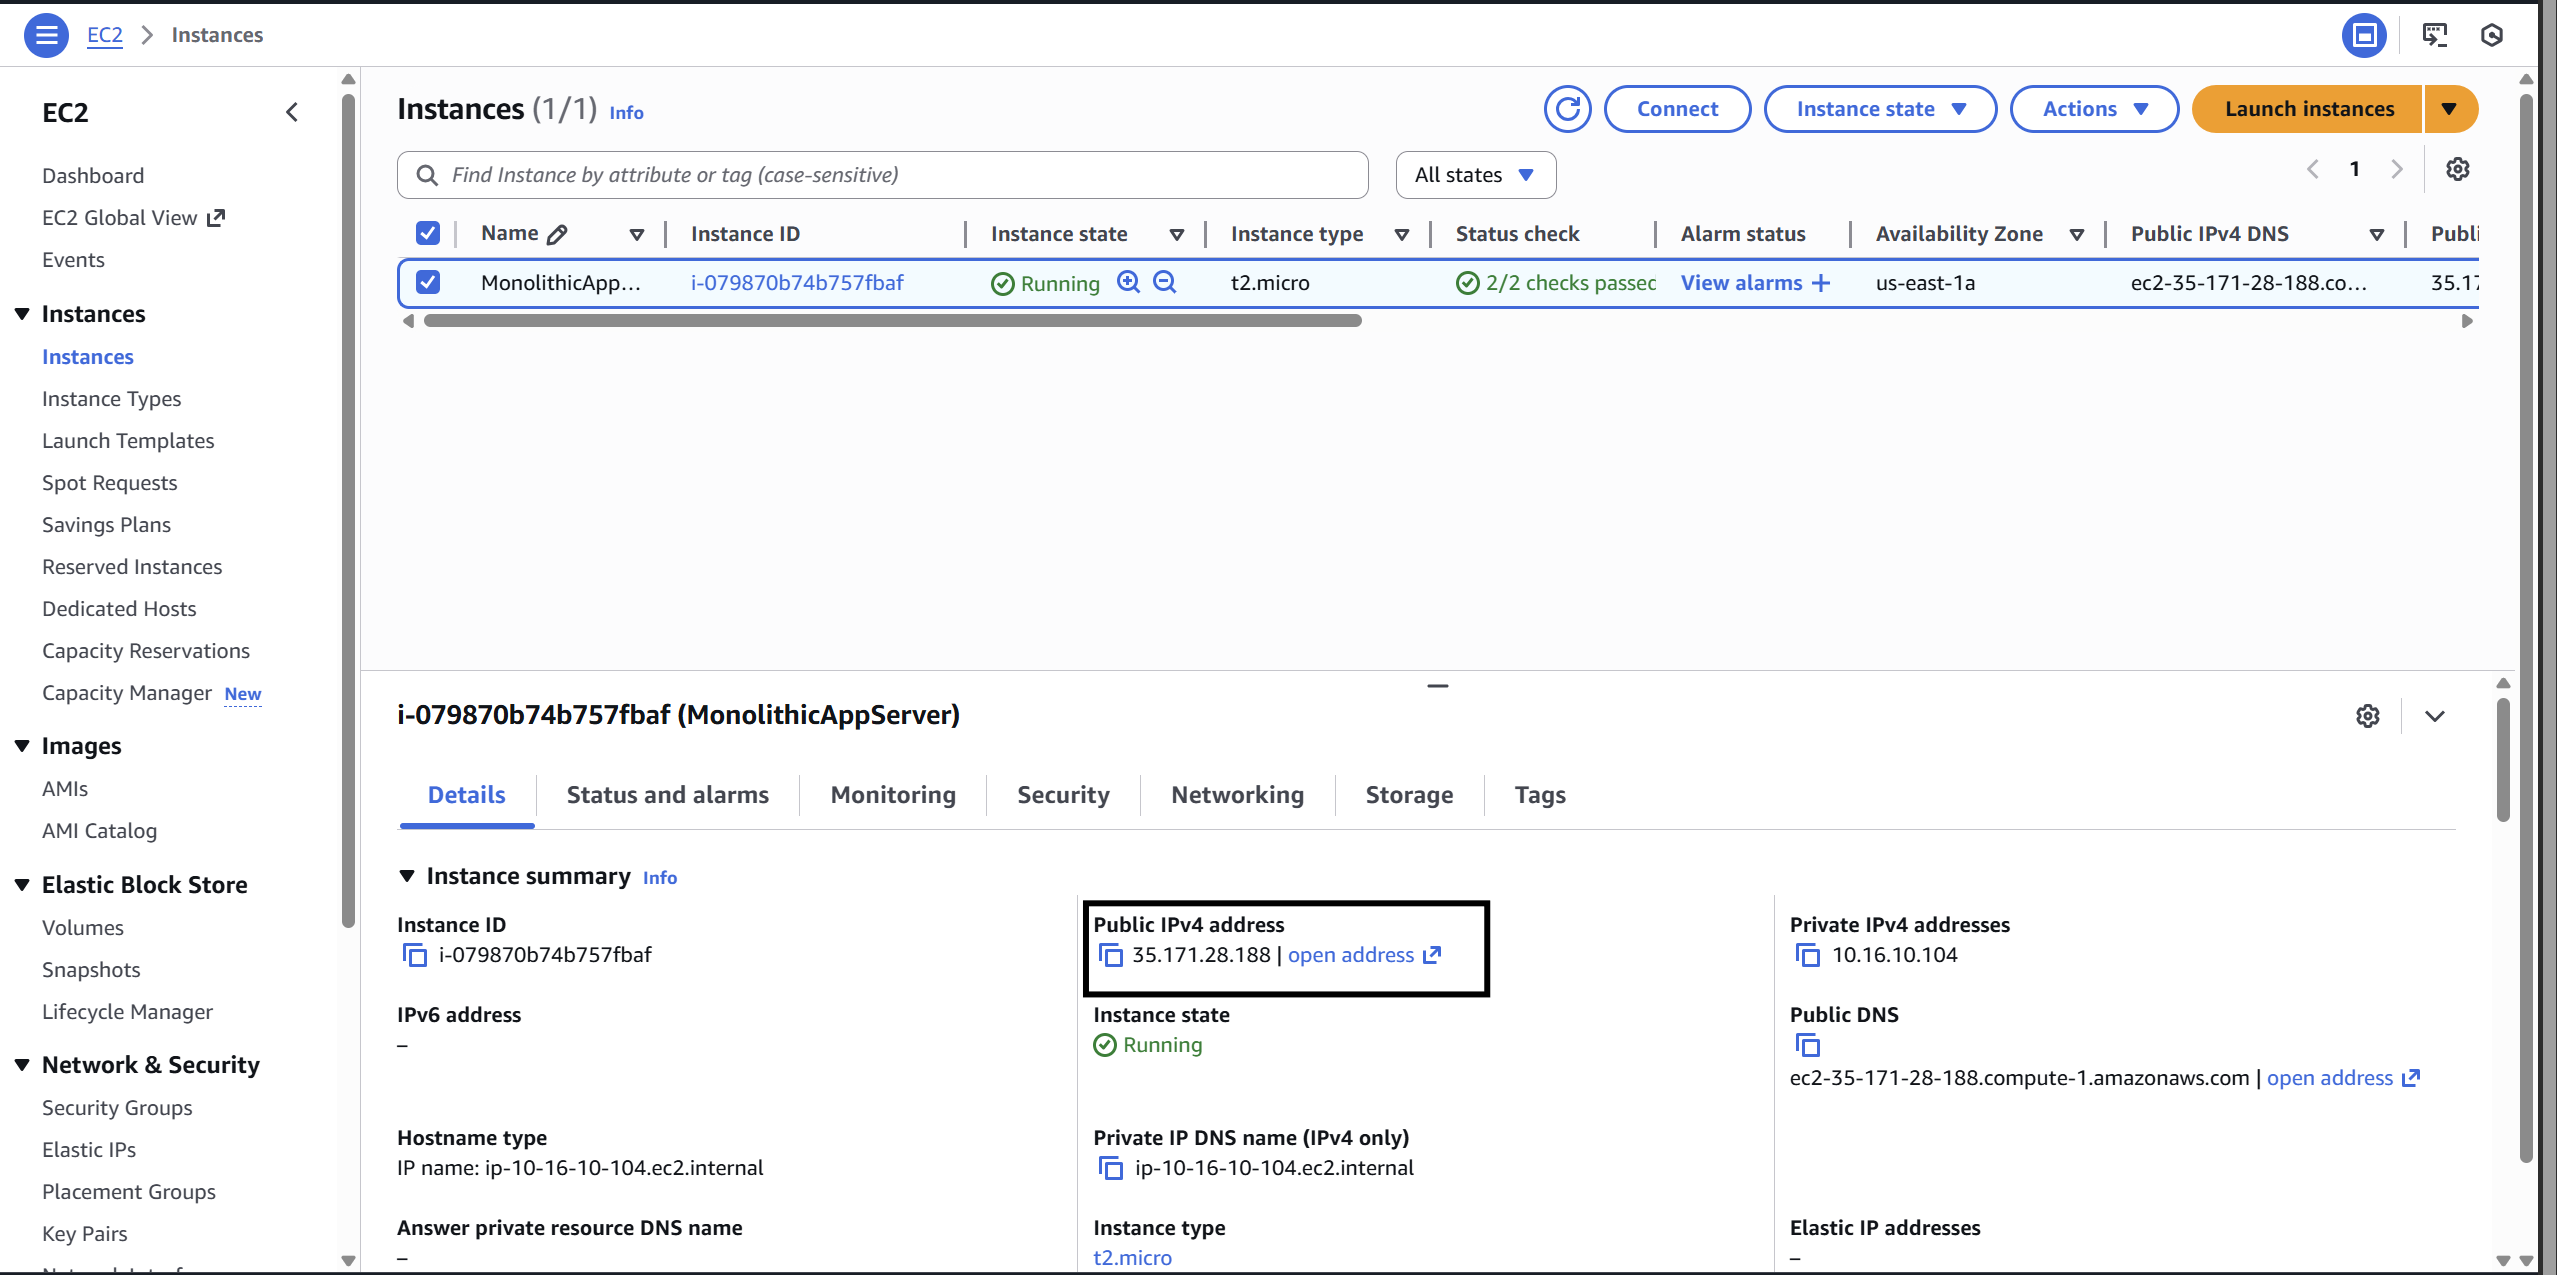This screenshot has width=2557, height=1275.
Task: Switch to the Monitoring tab
Action: [x=893, y=795]
